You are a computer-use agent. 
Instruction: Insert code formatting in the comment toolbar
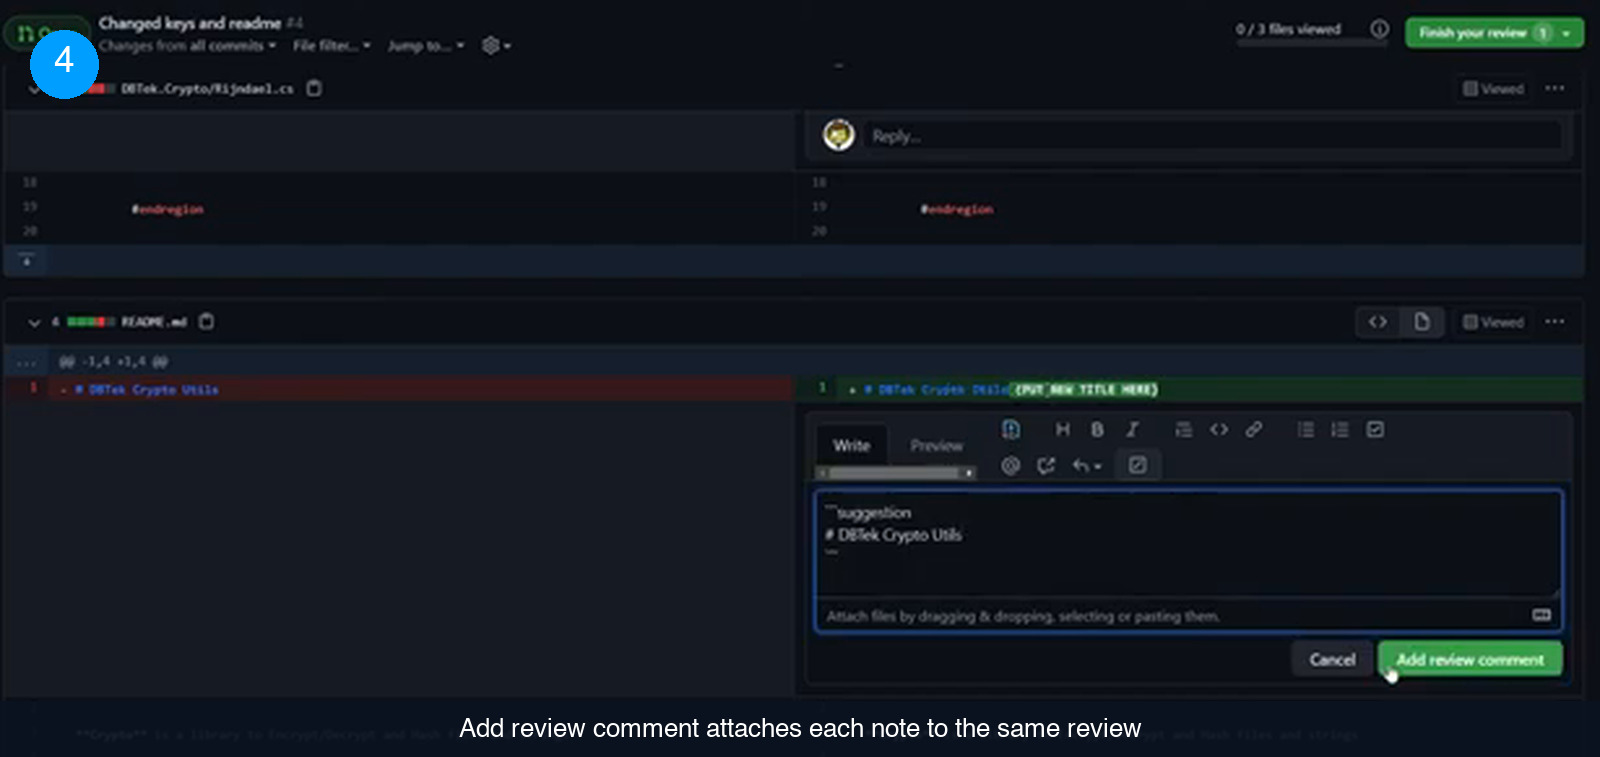[x=1218, y=429]
